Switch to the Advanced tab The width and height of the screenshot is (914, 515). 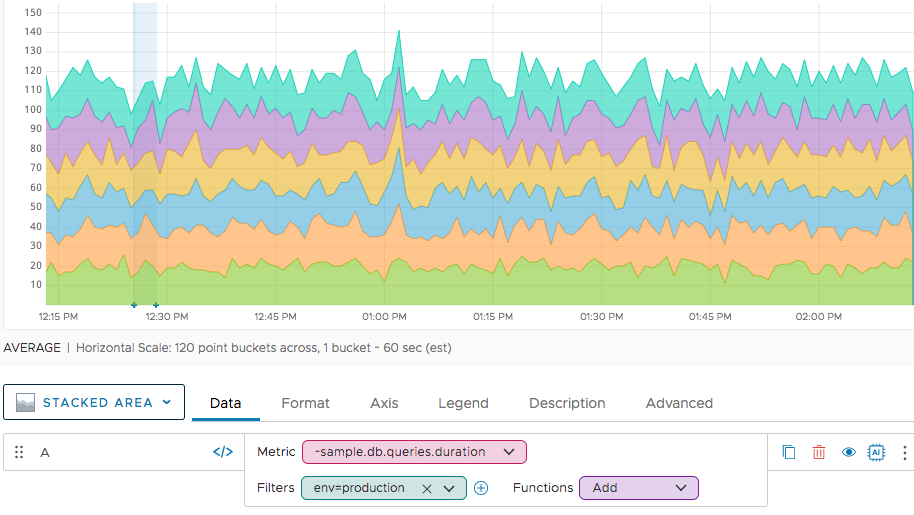coord(679,403)
